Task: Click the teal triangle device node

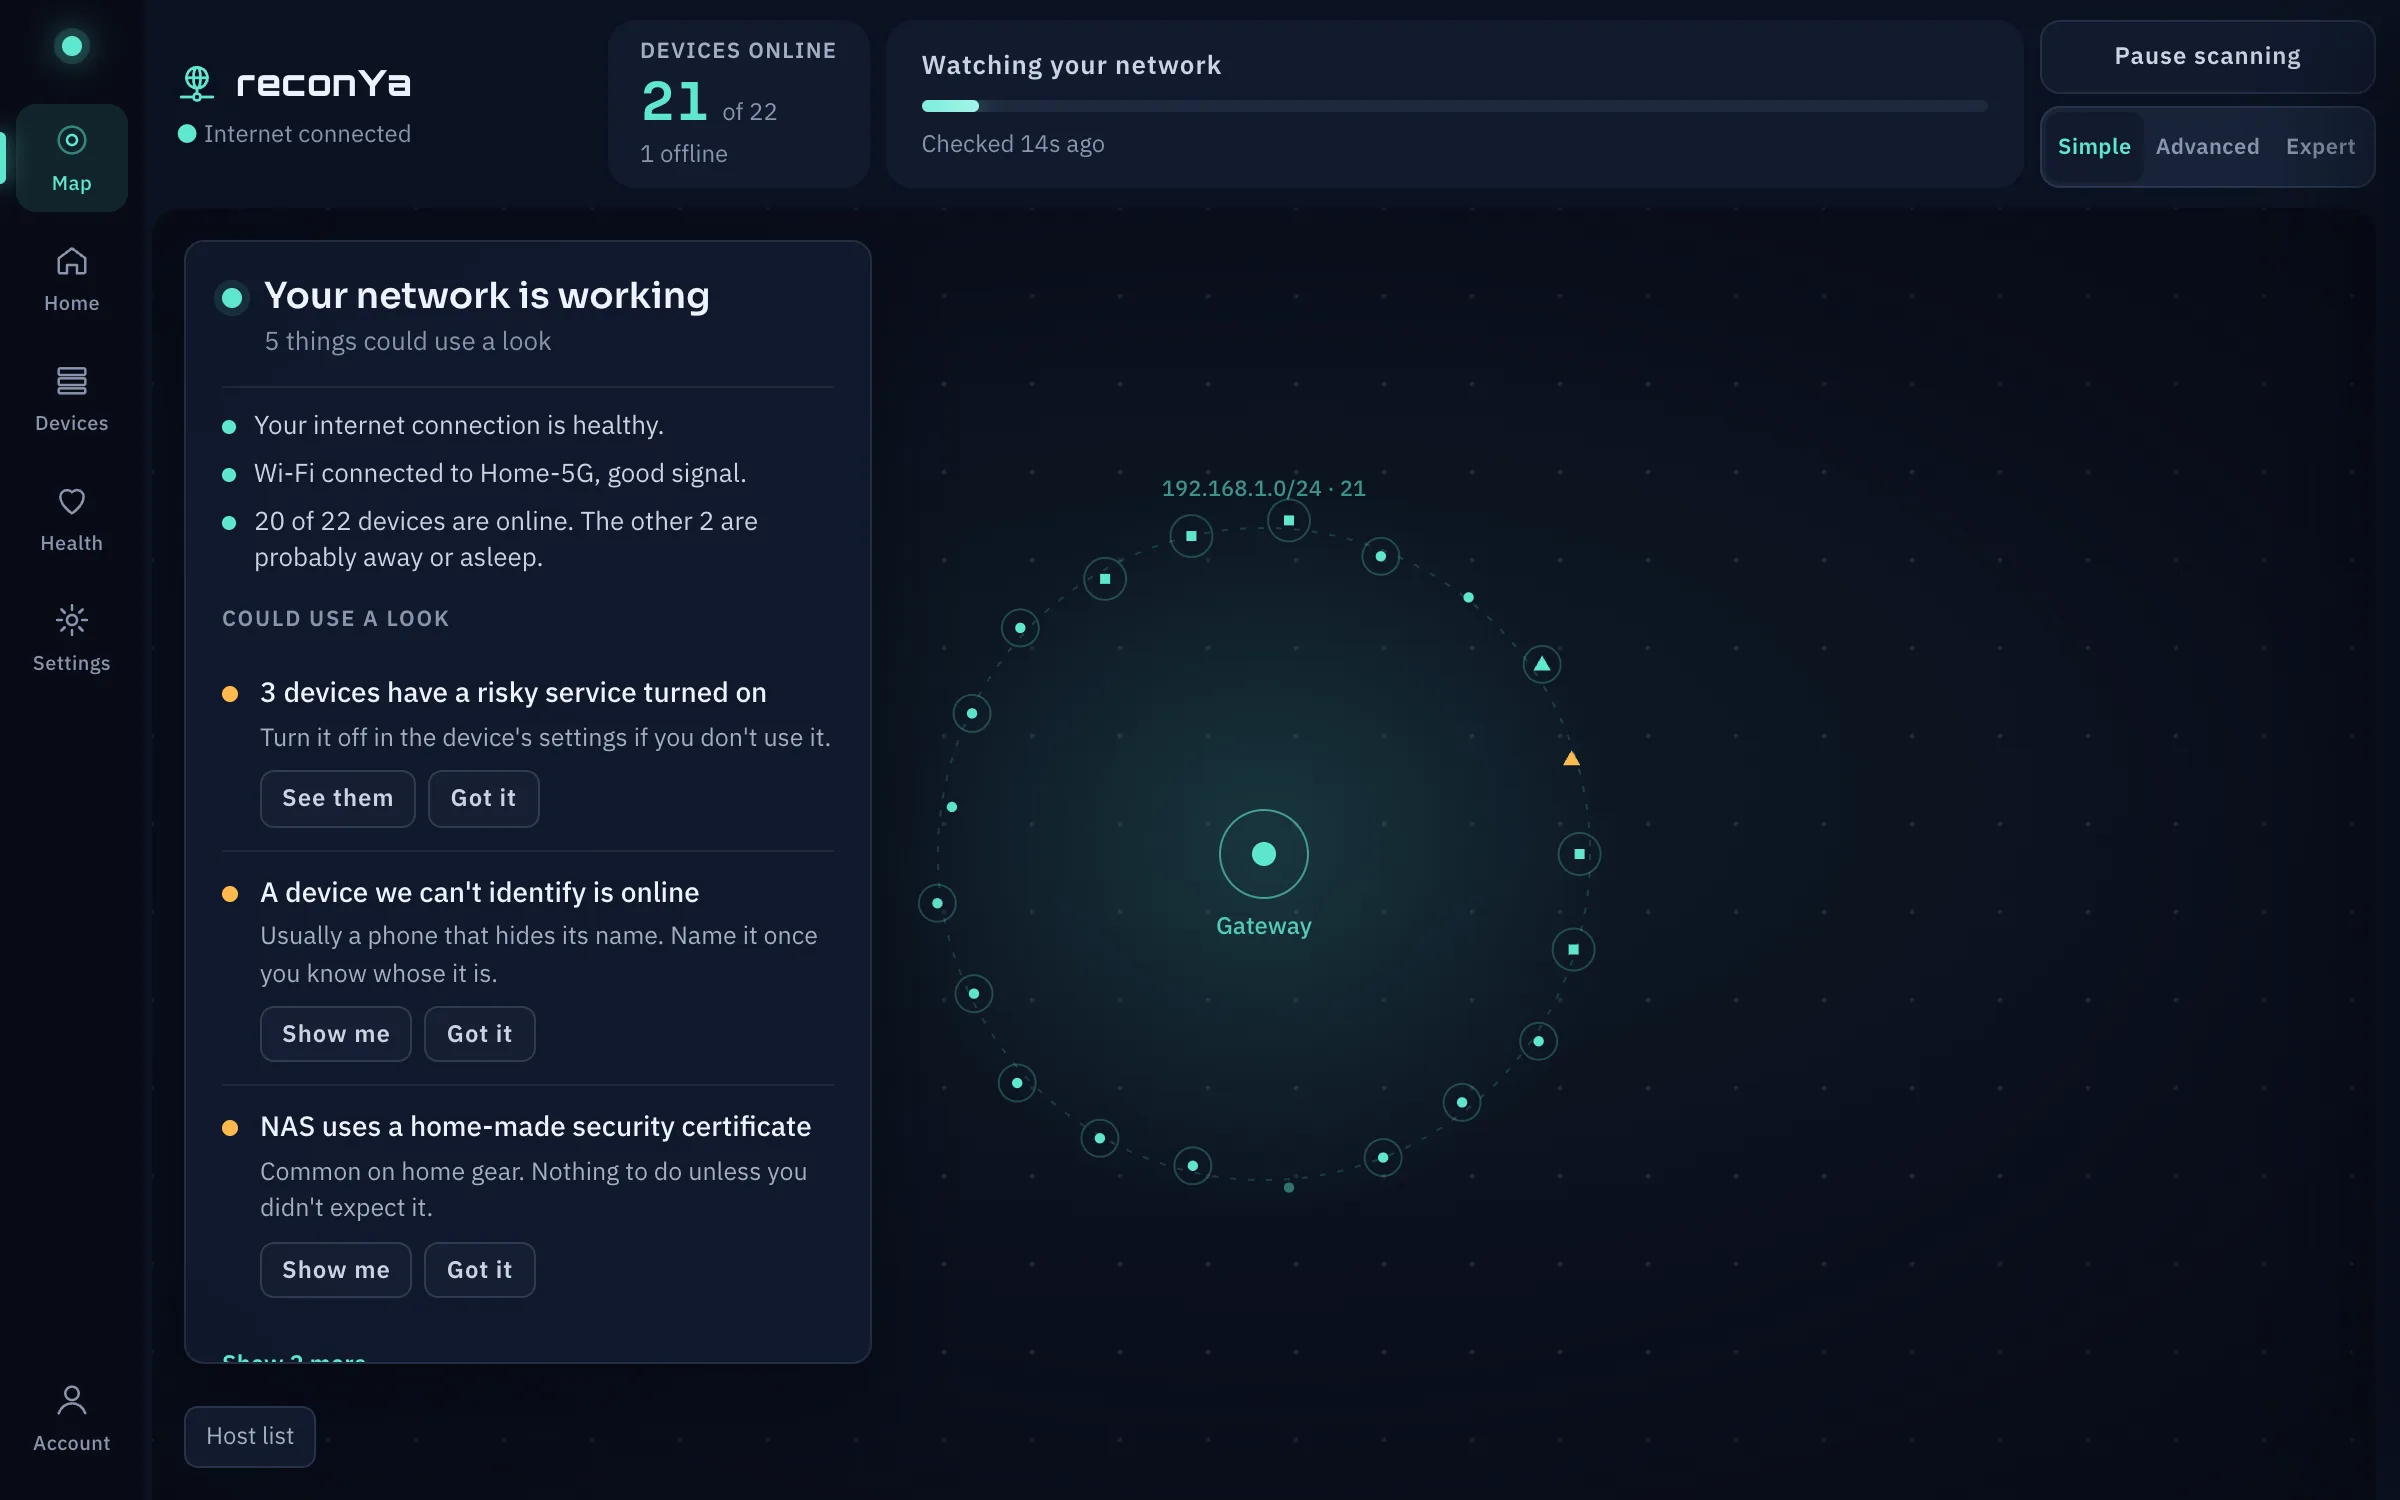Action: pyautogui.click(x=1542, y=664)
